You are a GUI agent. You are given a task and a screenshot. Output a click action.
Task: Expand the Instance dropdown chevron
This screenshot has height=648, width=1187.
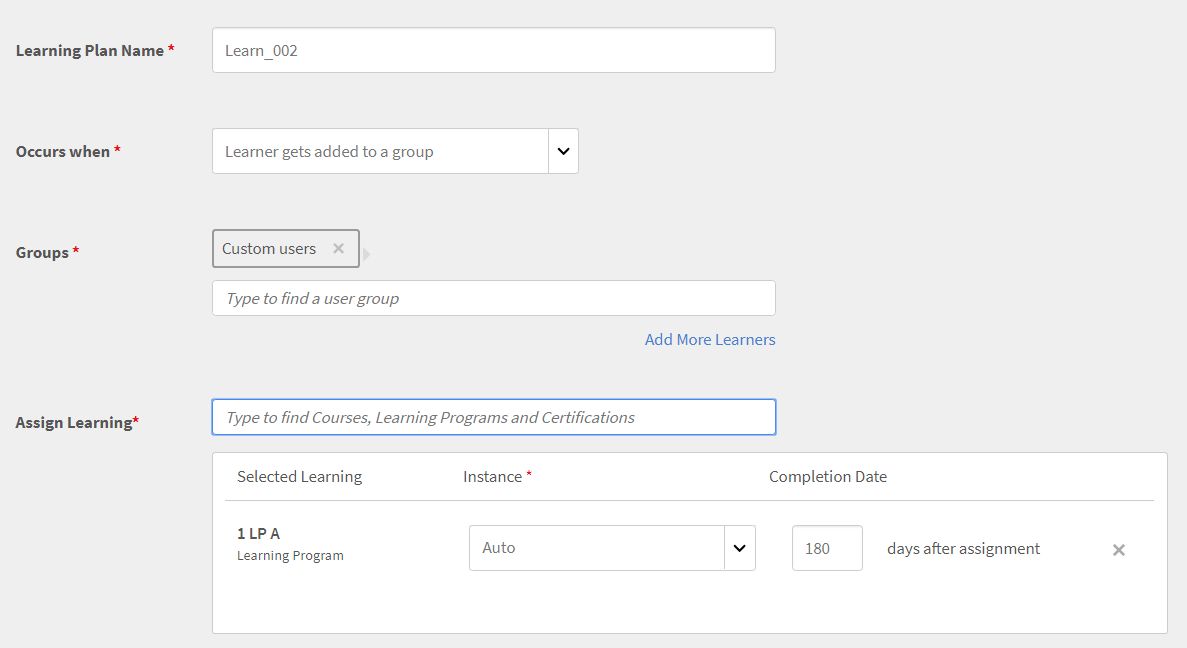[x=739, y=548]
